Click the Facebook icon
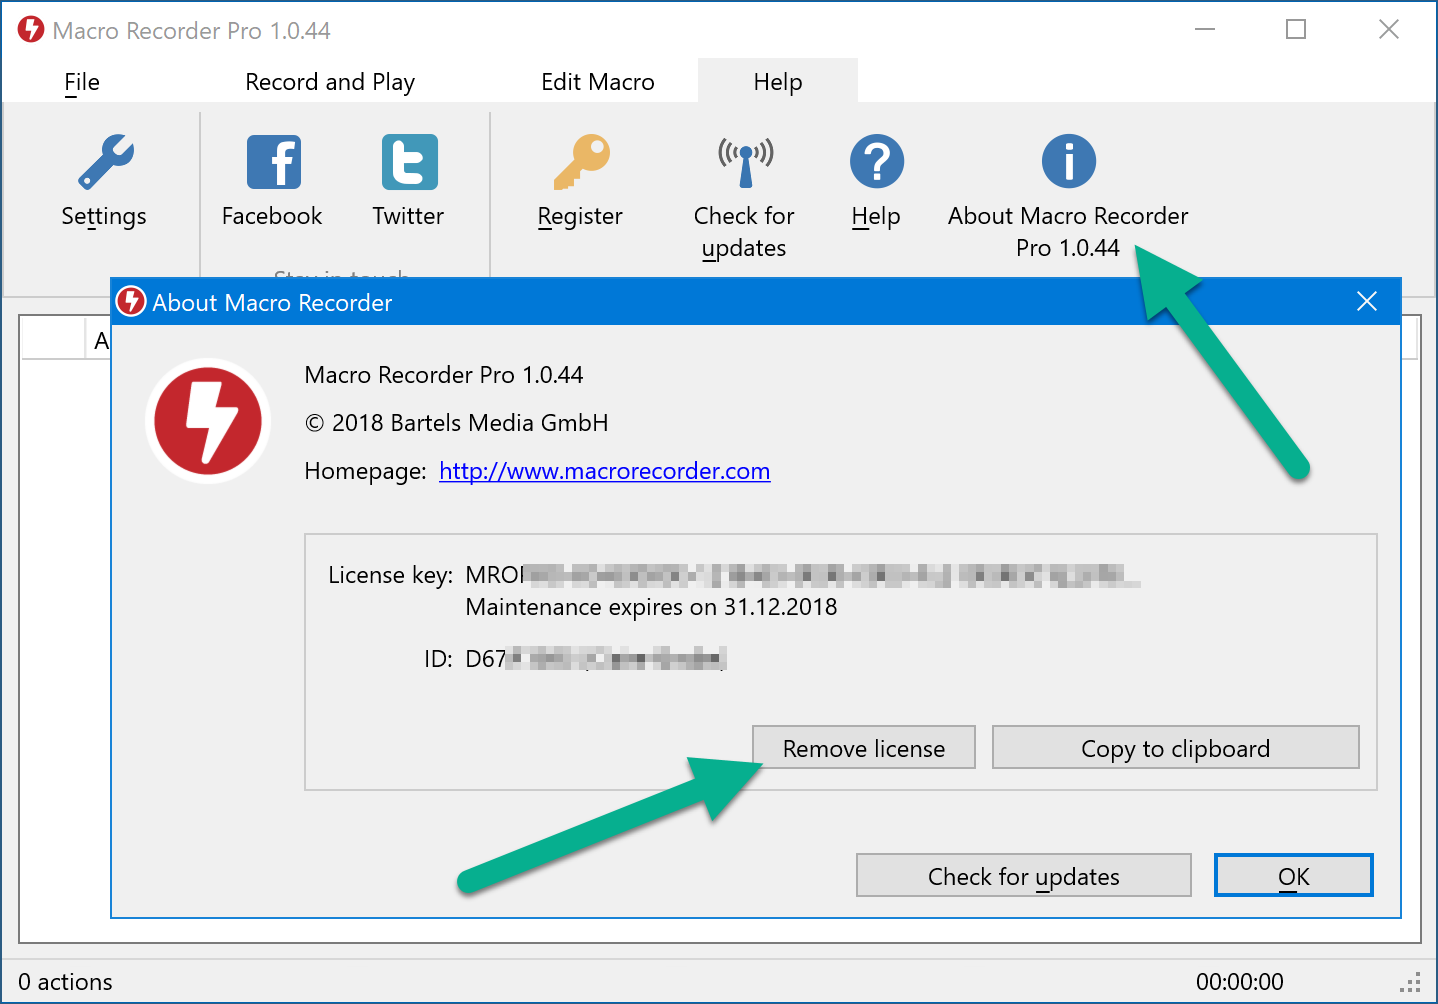Viewport: 1438px width, 1004px height. point(273,162)
